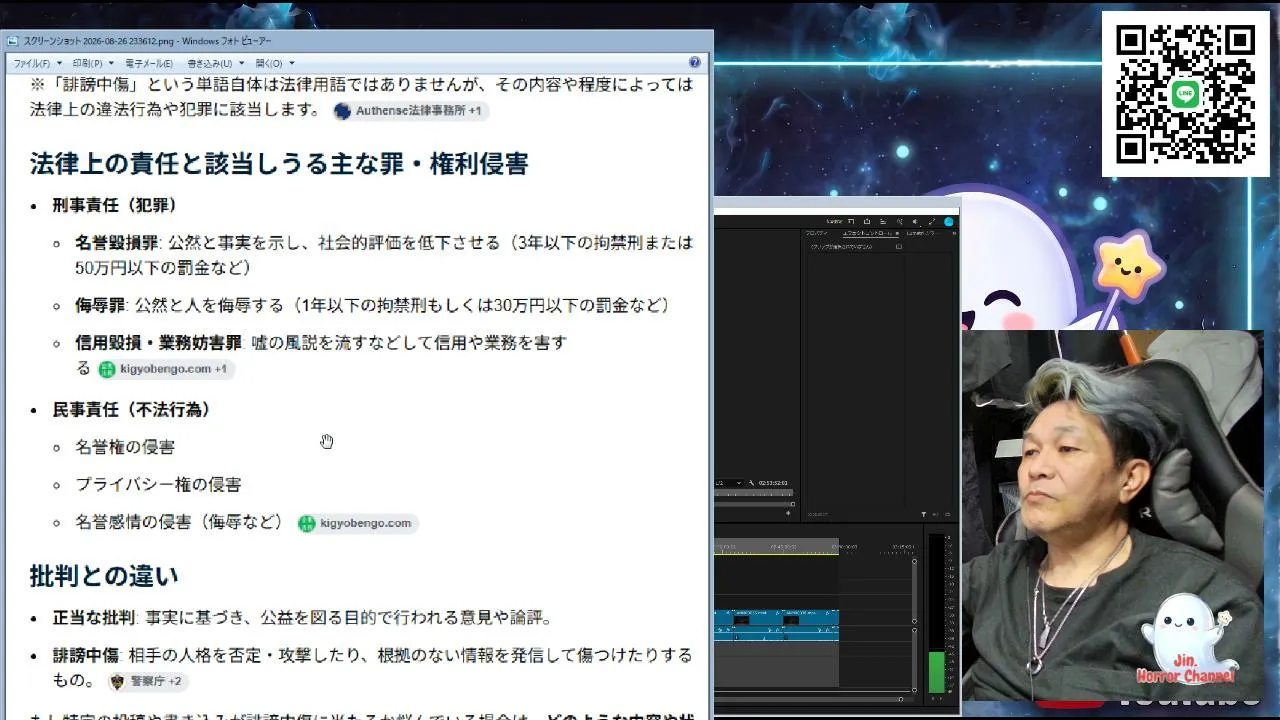Click the kigyobengo.com +1 source chip
The height and width of the screenshot is (720, 1280).
(165, 369)
